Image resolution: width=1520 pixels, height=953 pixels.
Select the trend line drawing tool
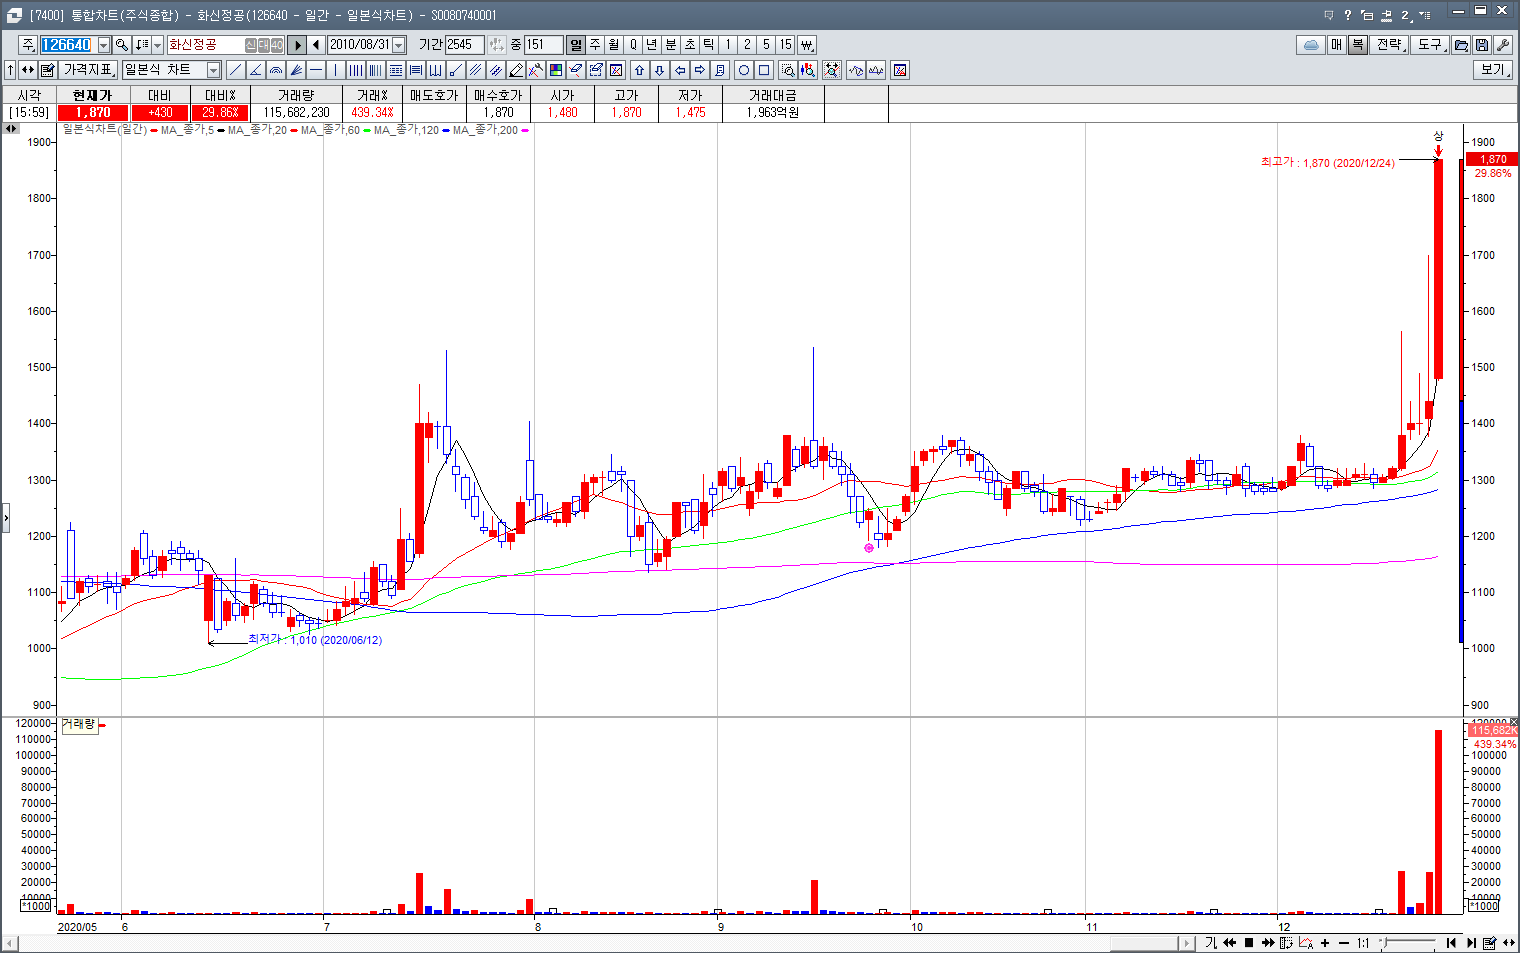[x=235, y=70]
